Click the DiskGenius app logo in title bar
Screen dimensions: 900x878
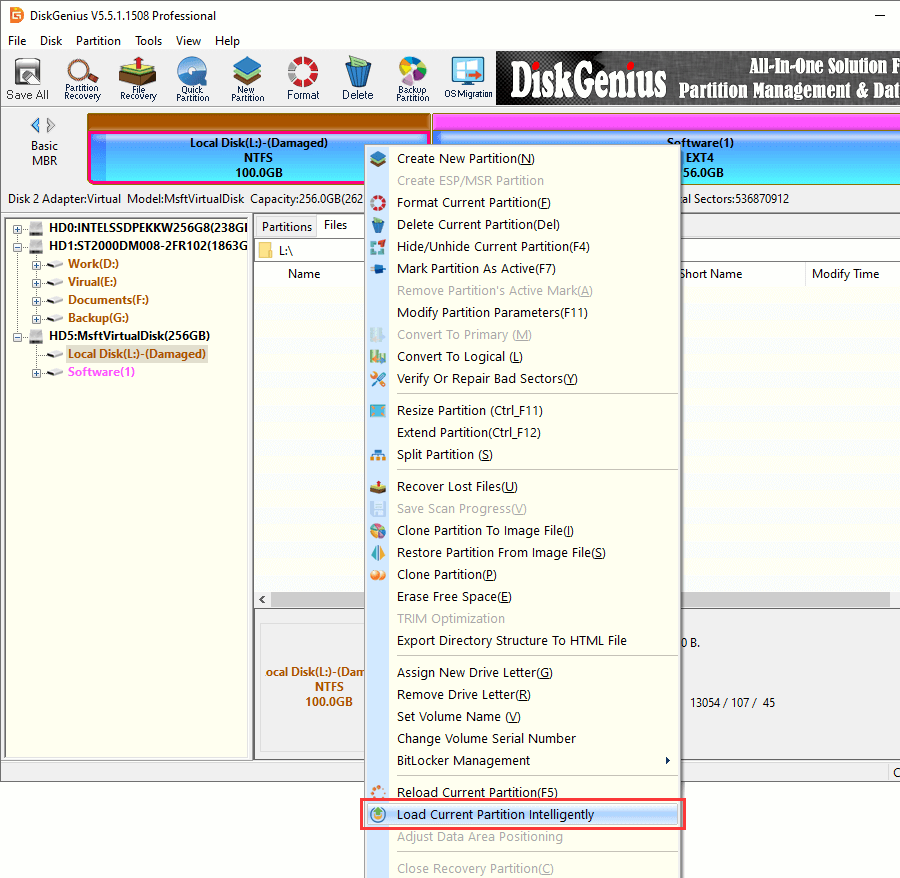tap(16, 15)
